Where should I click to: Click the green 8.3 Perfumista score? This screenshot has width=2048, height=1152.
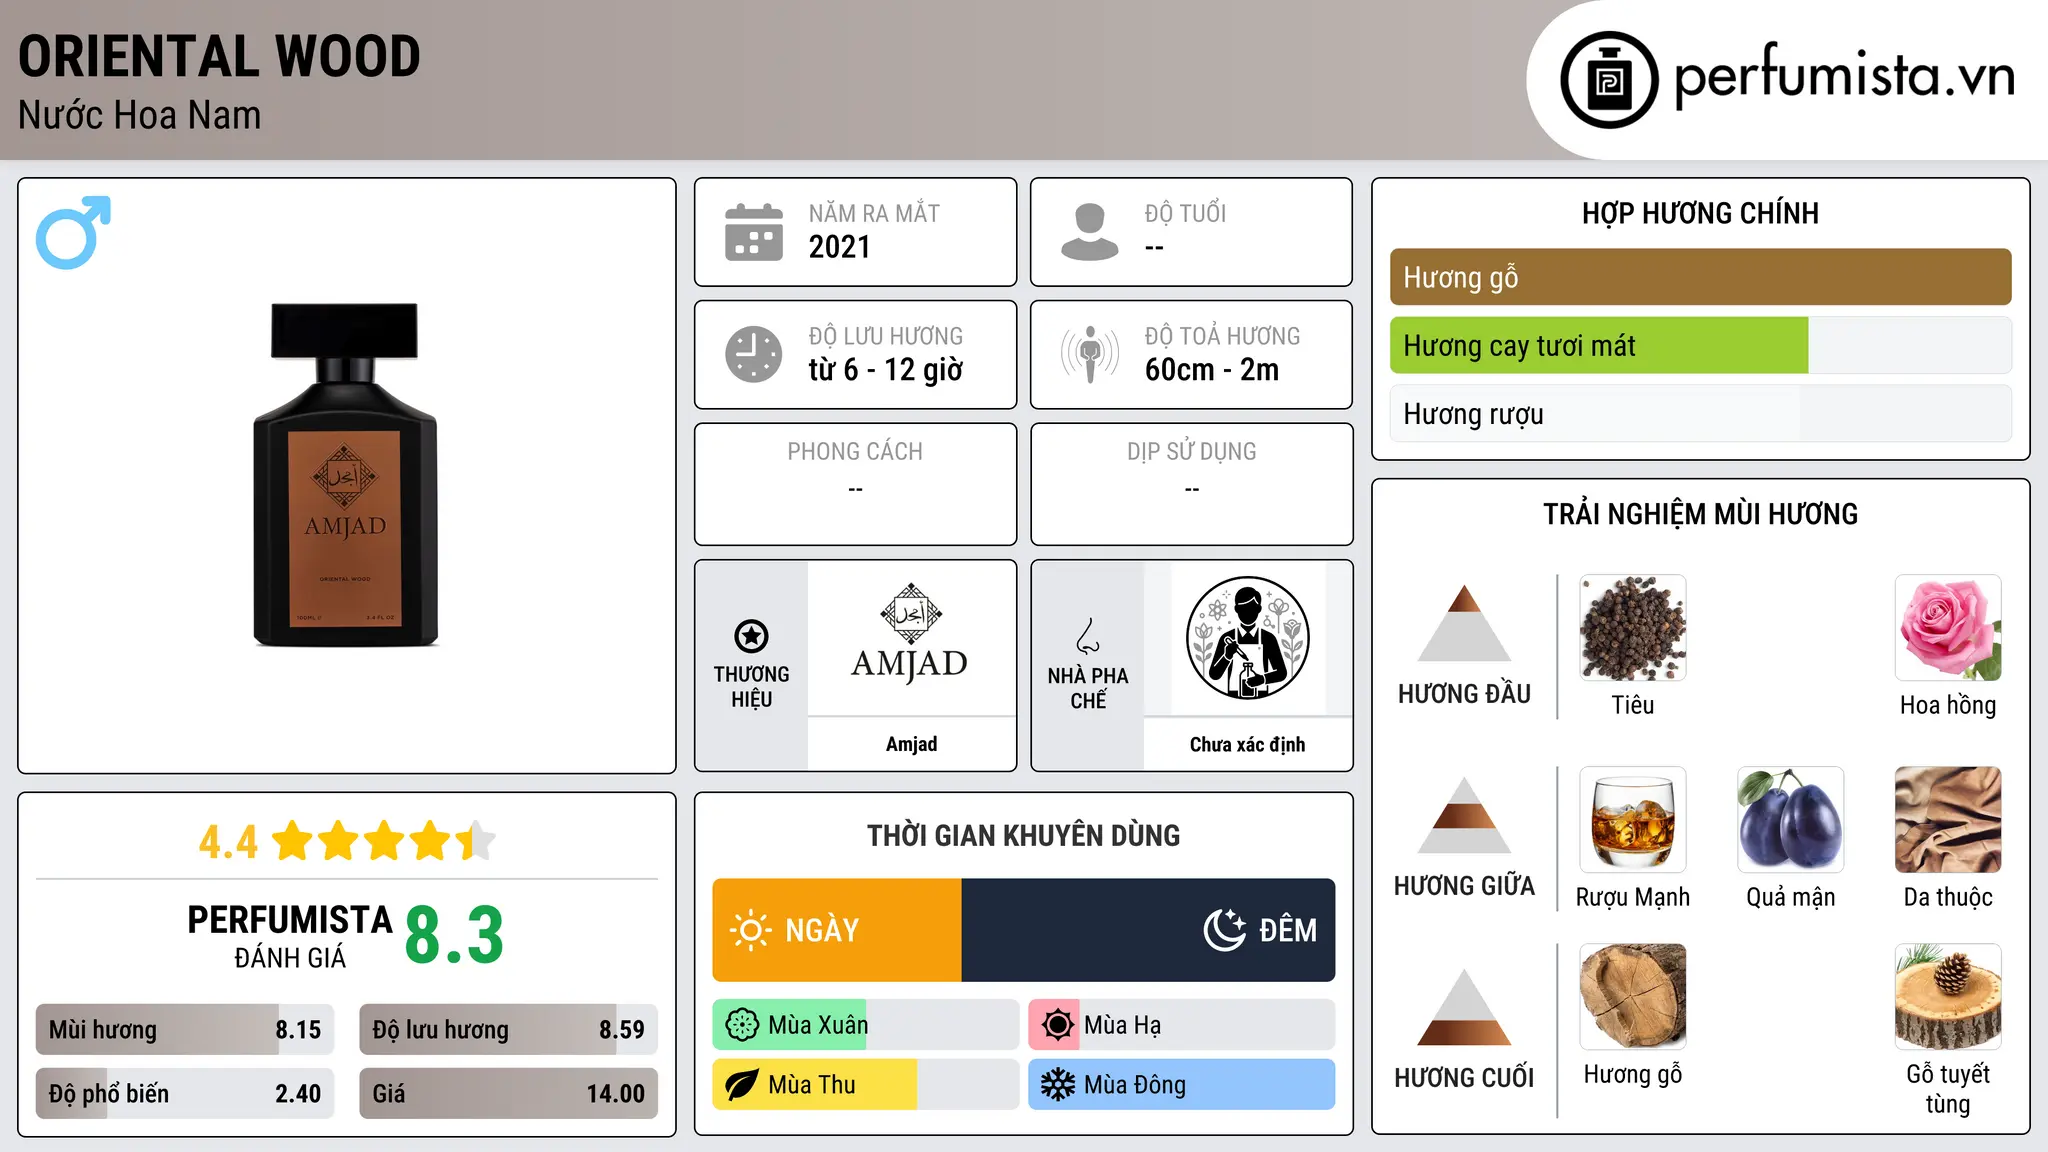click(454, 935)
